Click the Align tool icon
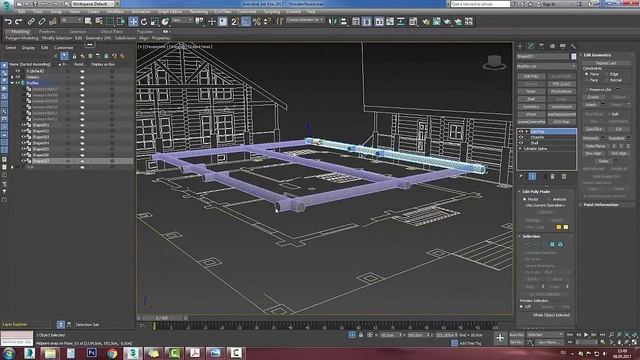Screen dimensions: 640x360 [x=343, y=22]
